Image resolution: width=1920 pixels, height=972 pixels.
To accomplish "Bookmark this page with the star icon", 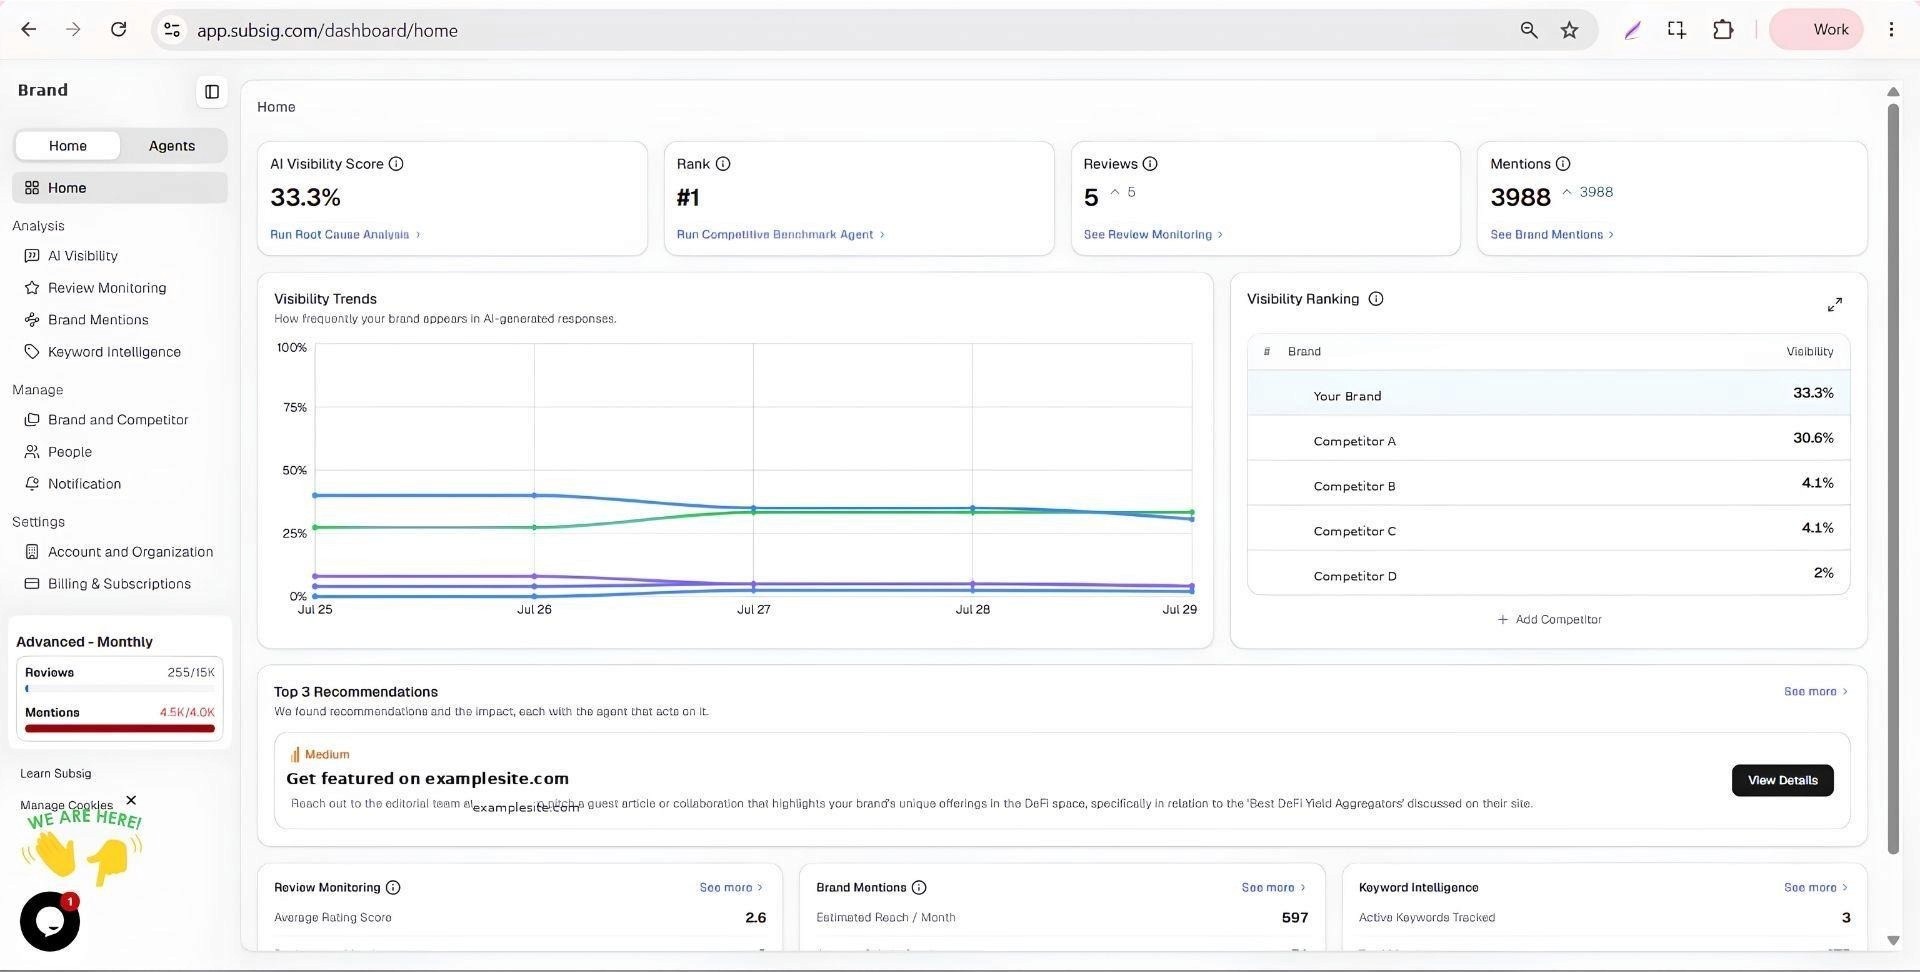I will (x=1570, y=30).
